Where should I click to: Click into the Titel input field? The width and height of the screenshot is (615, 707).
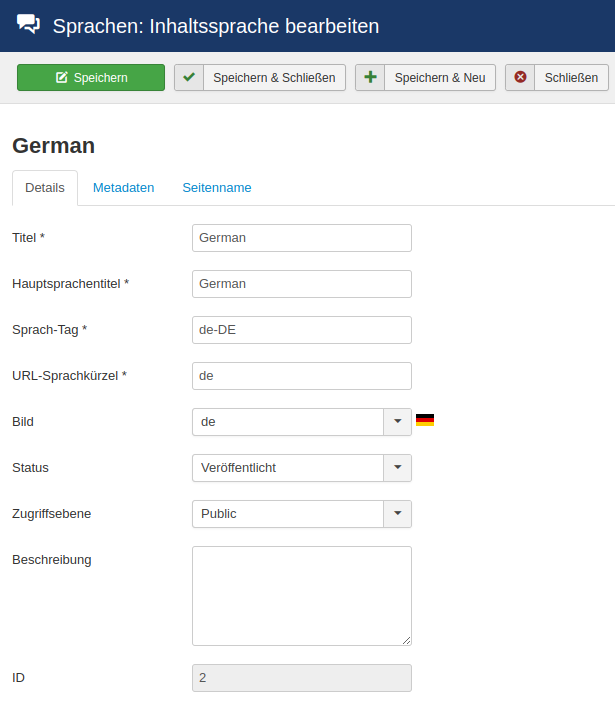pos(301,238)
